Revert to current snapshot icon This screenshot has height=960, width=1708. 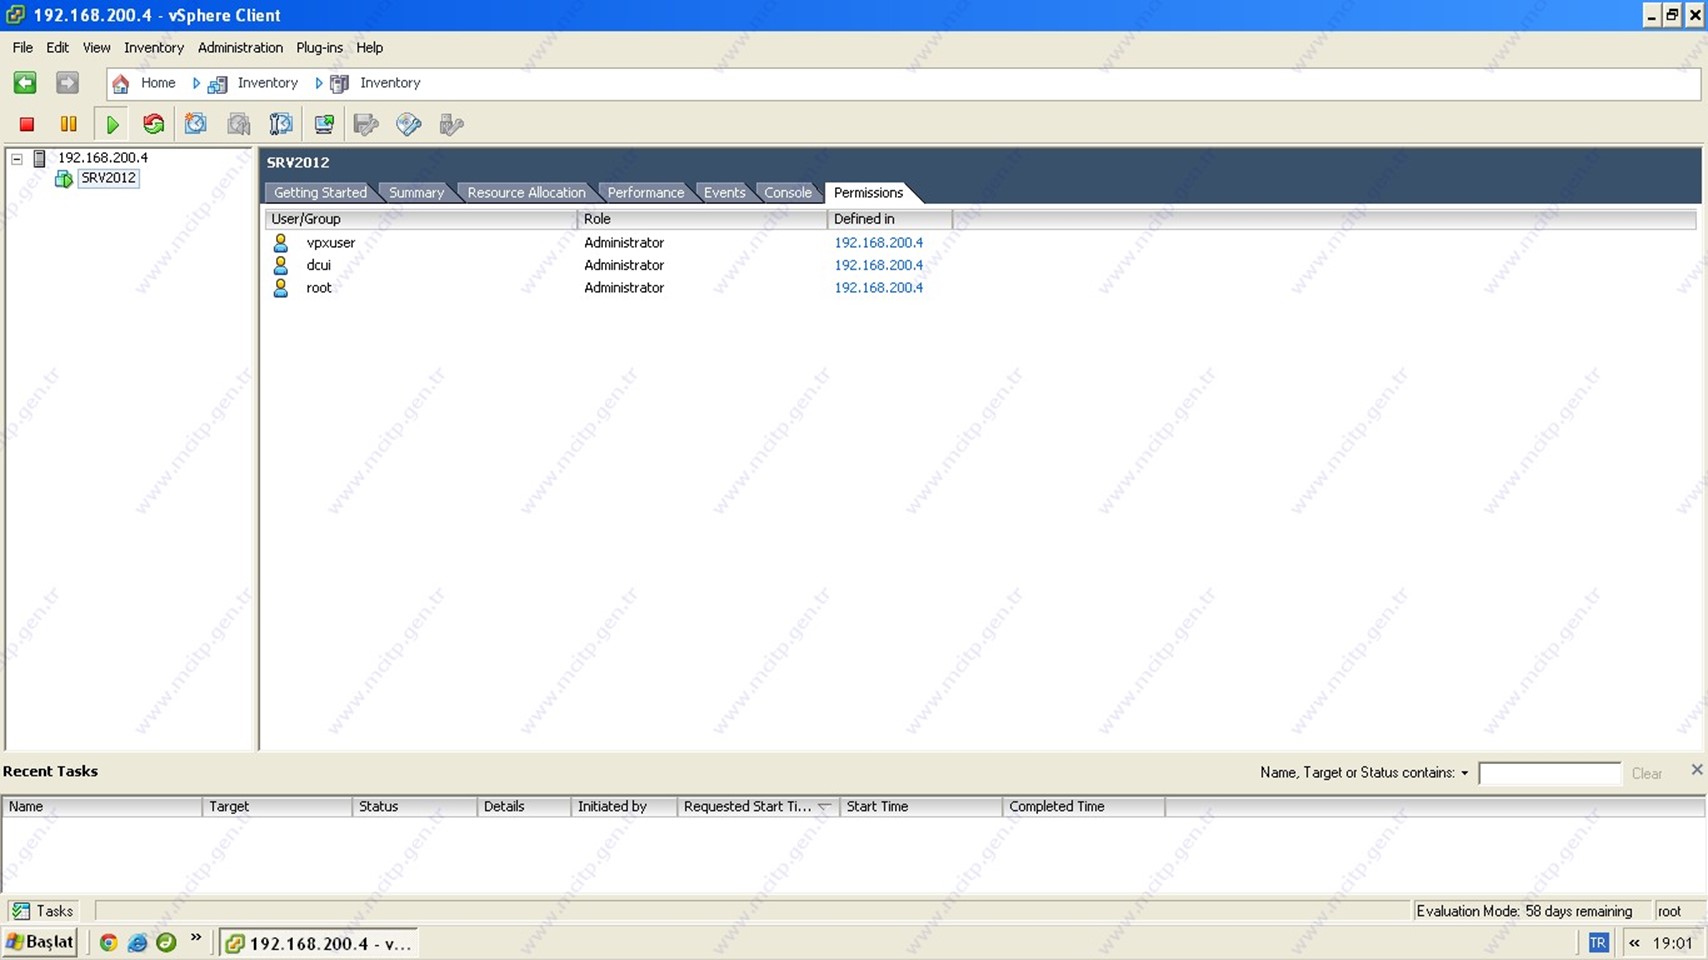[x=239, y=124]
